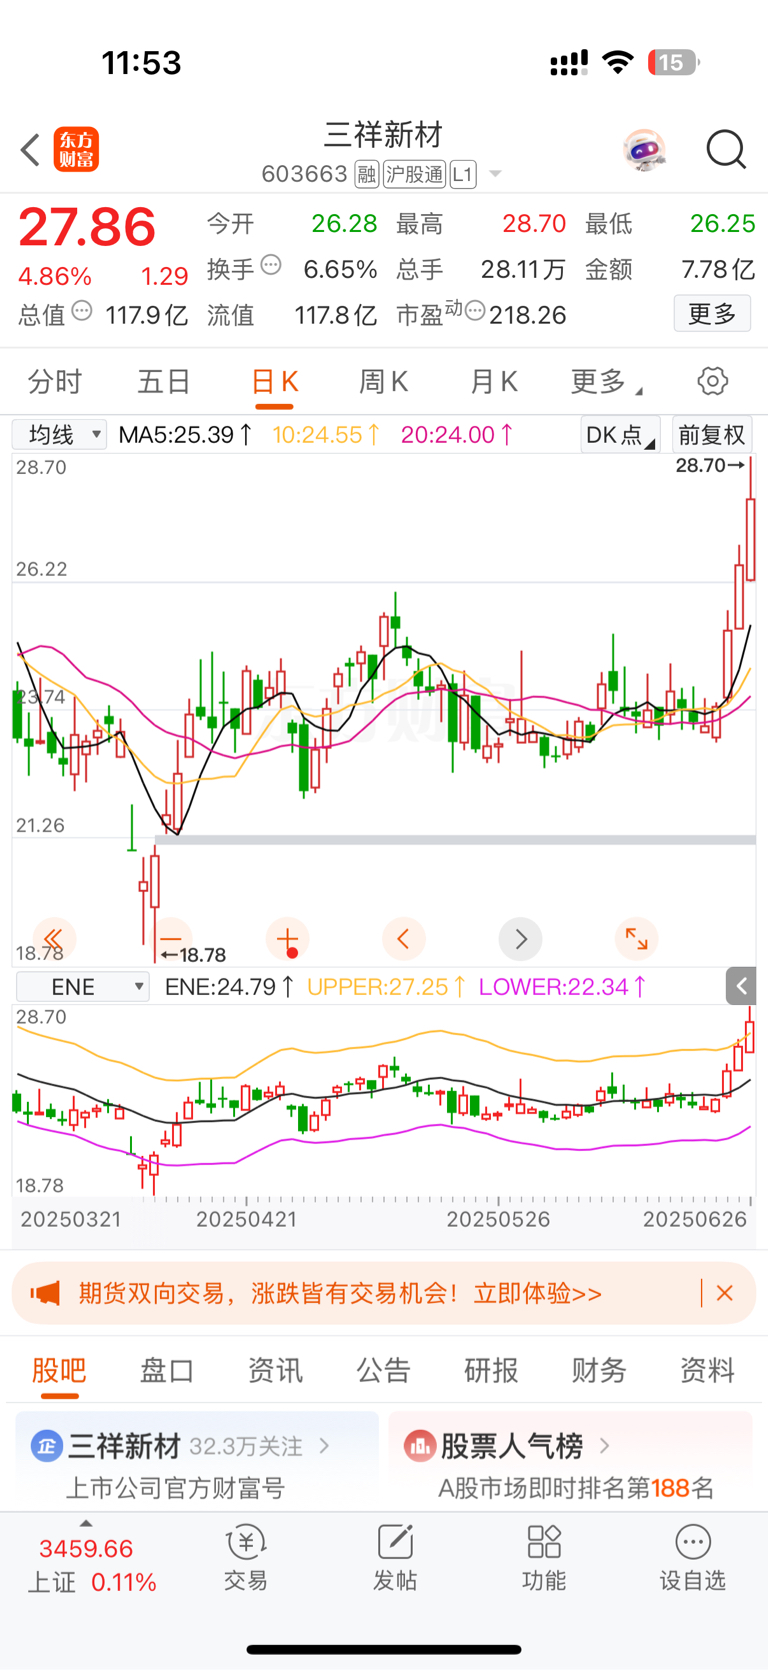Tap LOWER:22.34 indicator value
This screenshot has width=768, height=1670.
(562, 987)
